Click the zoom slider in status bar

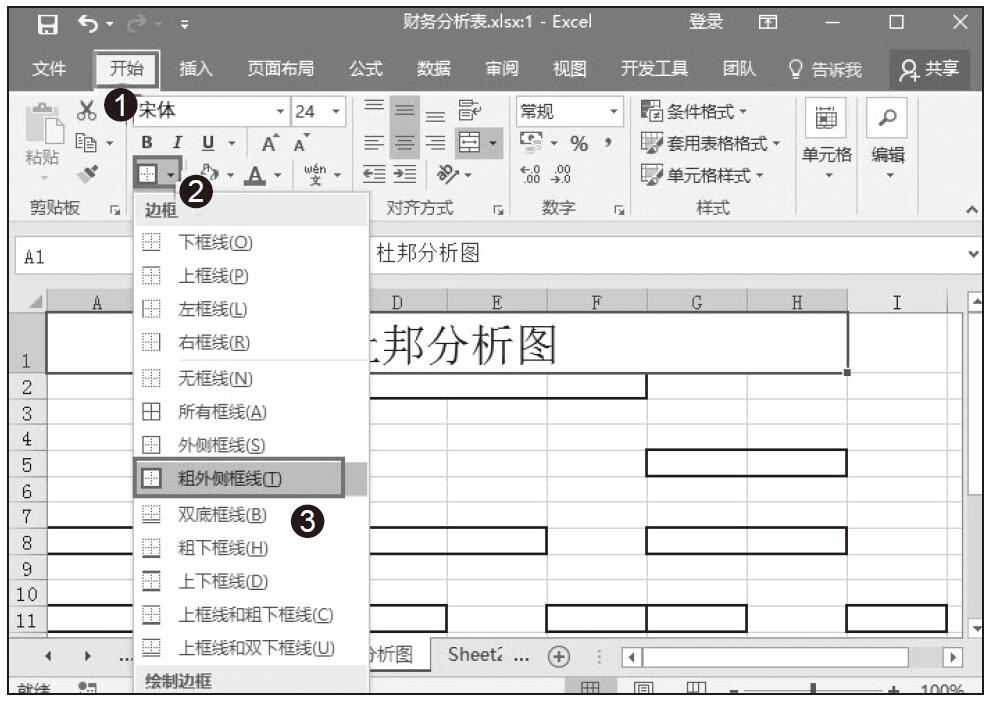[x=814, y=690]
